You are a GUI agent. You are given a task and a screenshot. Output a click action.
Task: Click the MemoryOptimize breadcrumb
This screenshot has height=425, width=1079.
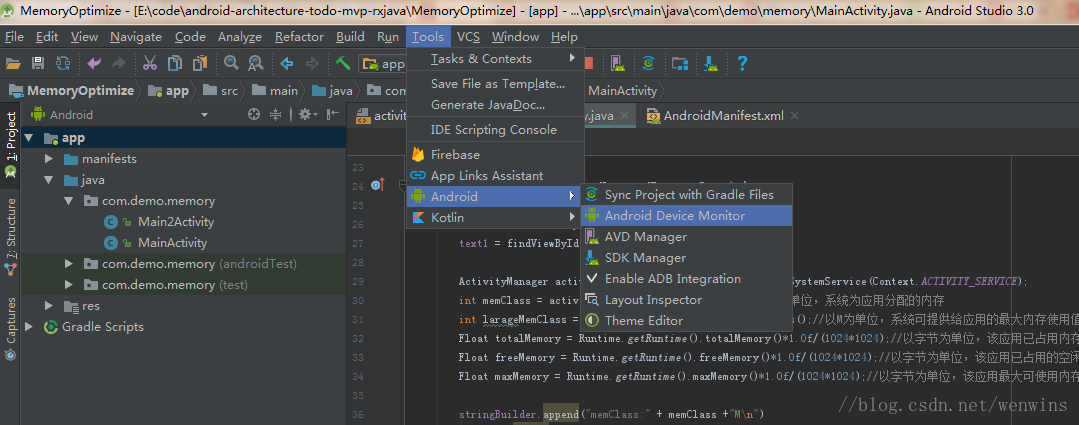72,91
